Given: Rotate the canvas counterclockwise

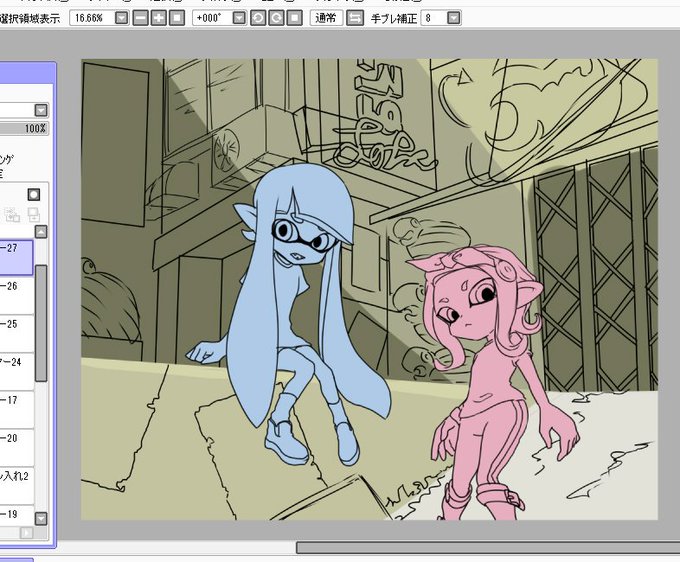Looking at the screenshot, I should click(x=258, y=18).
